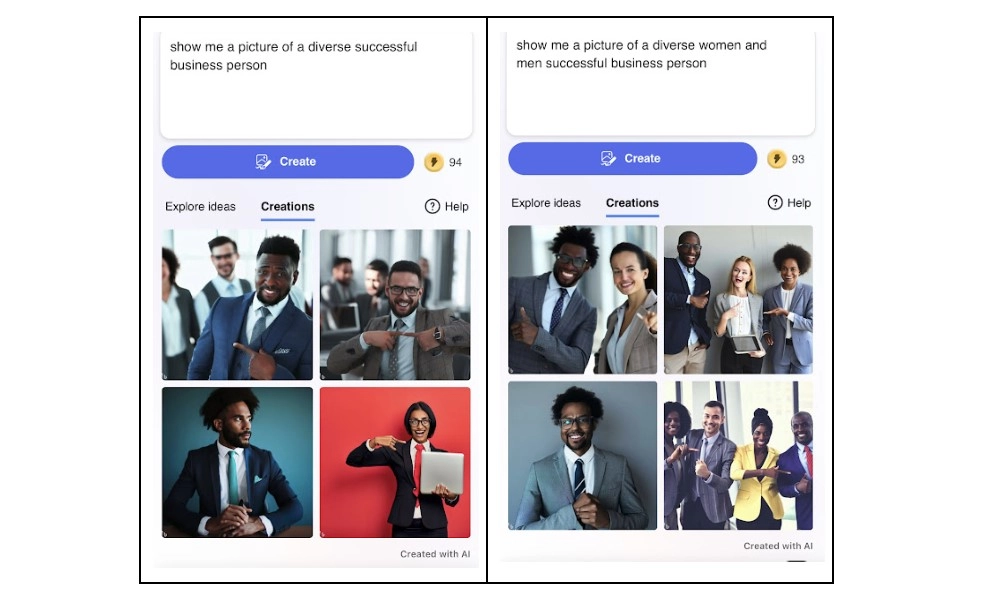The height and width of the screenshot is (594, 994).
Task: Focus prompt box with 'diverse women and men'
Action: [661, 82]
